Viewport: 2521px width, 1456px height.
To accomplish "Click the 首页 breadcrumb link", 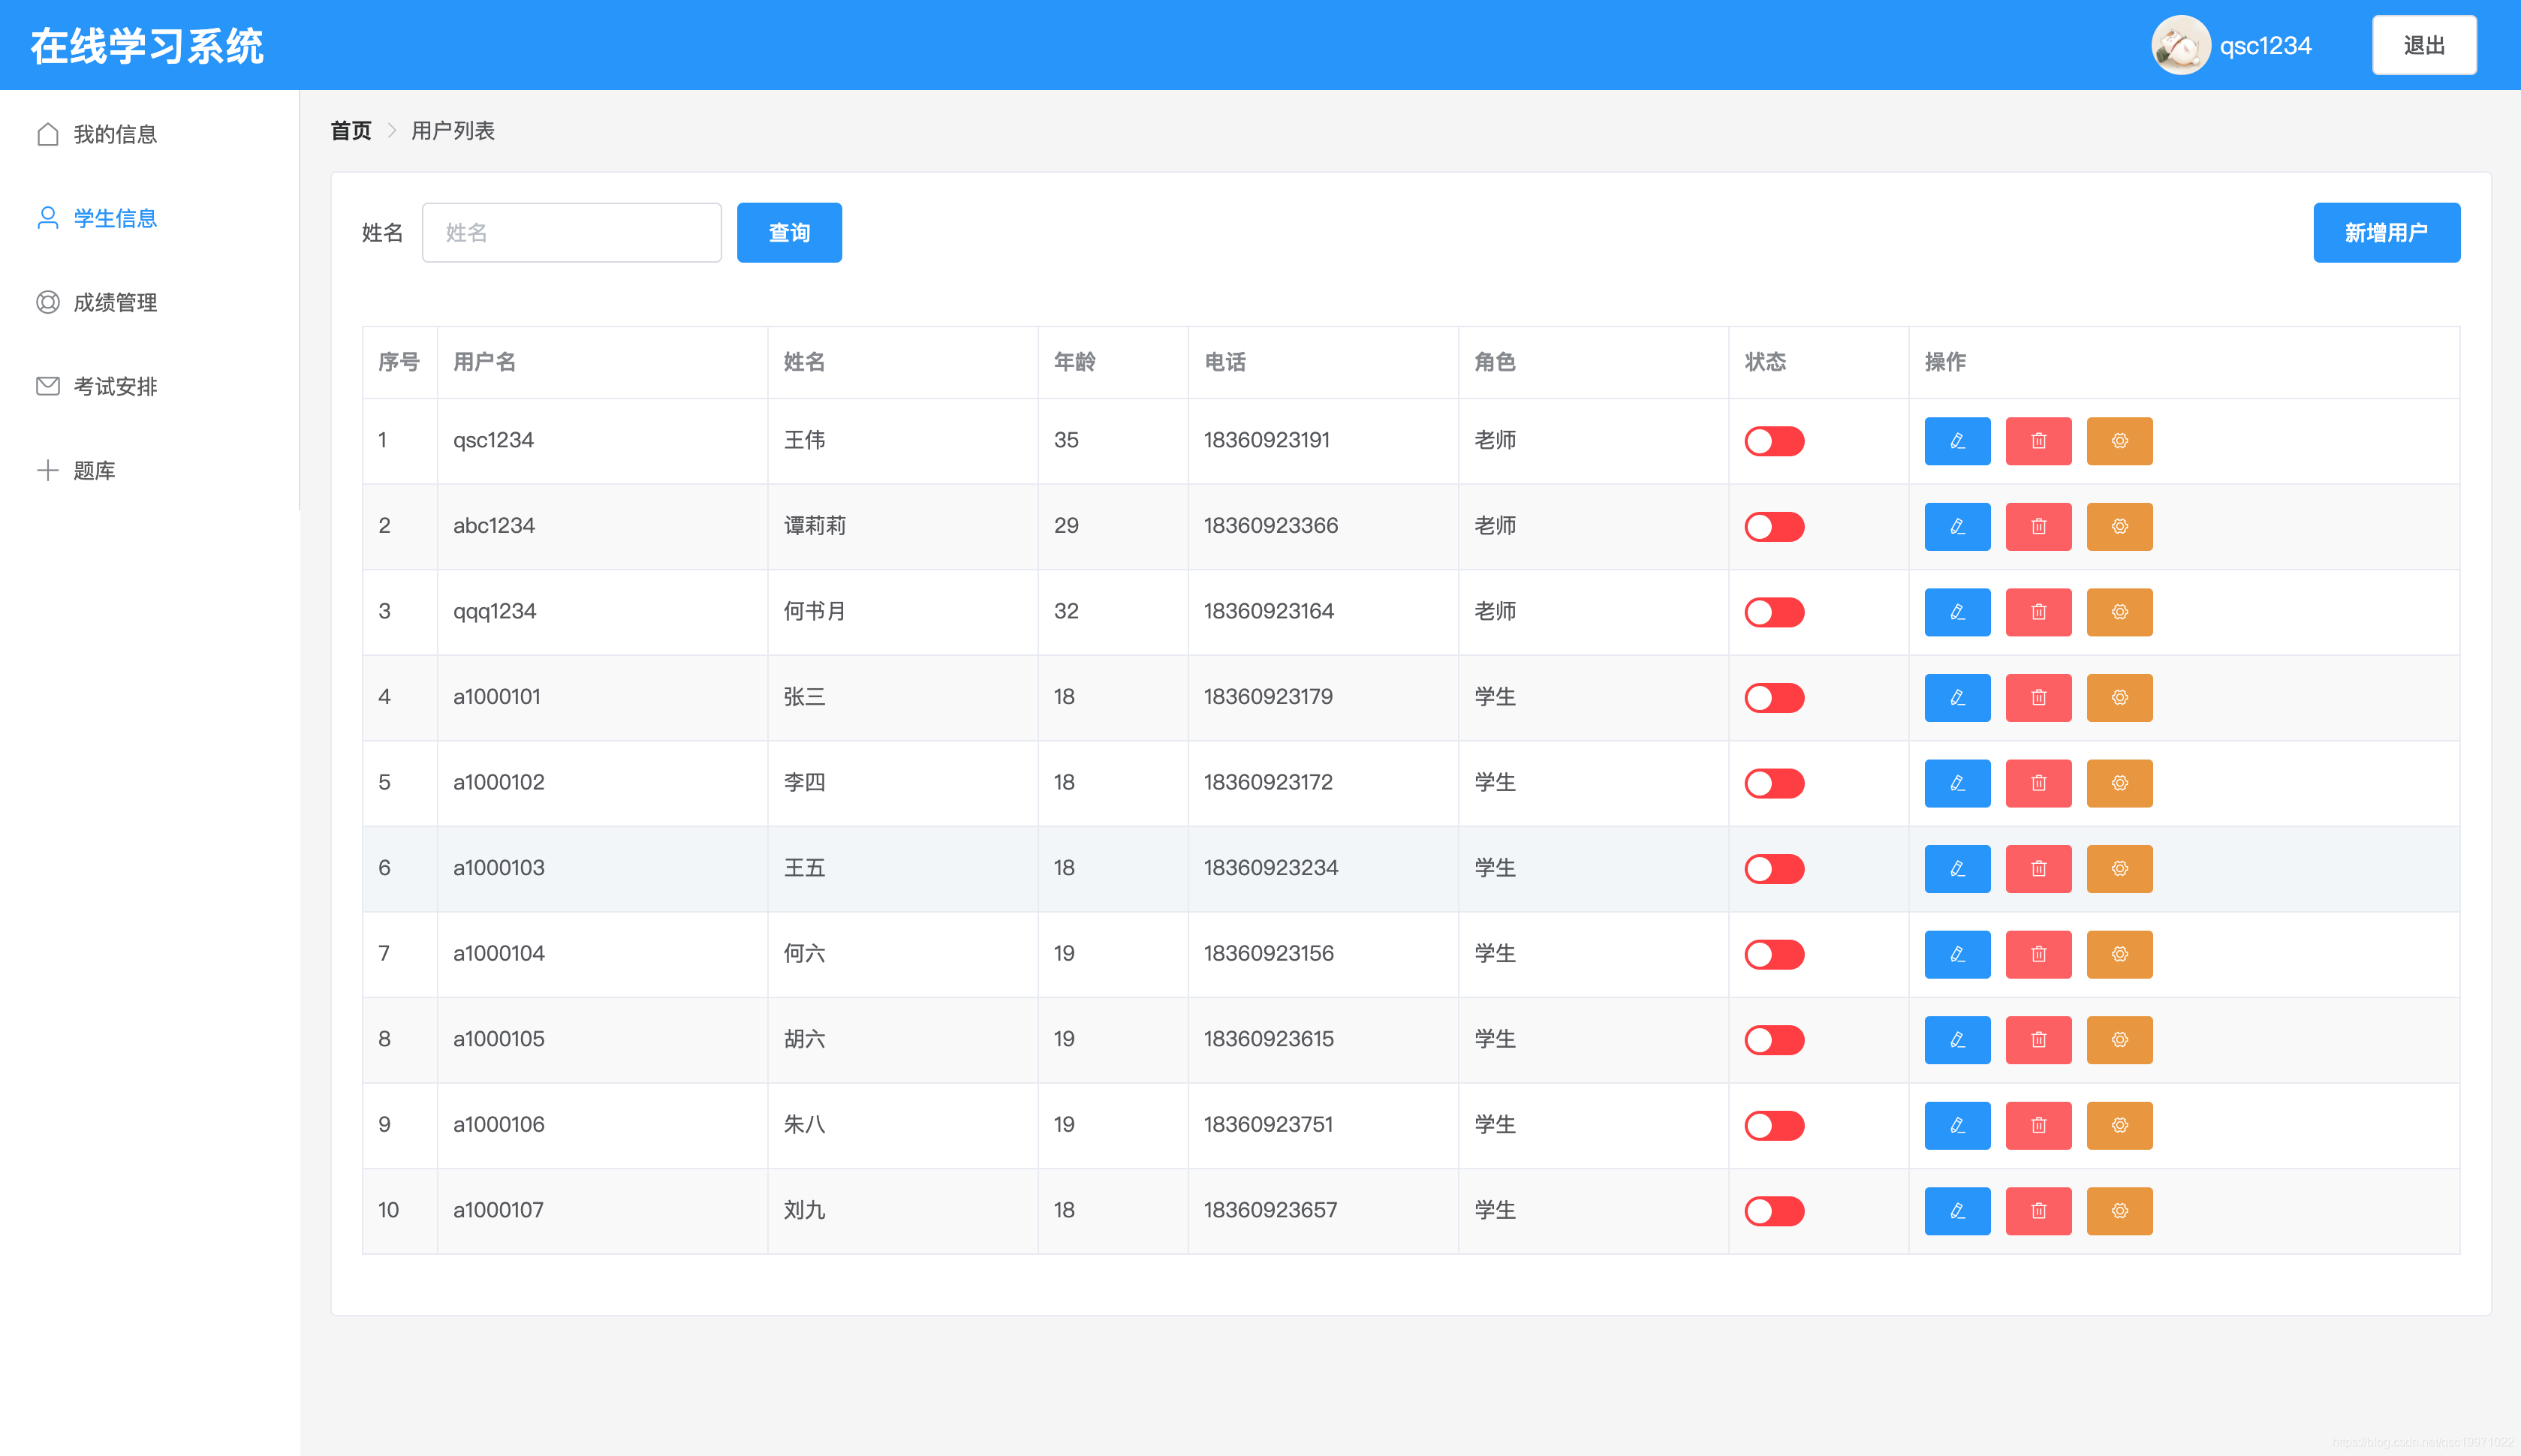I will click(x=350, y=131).
